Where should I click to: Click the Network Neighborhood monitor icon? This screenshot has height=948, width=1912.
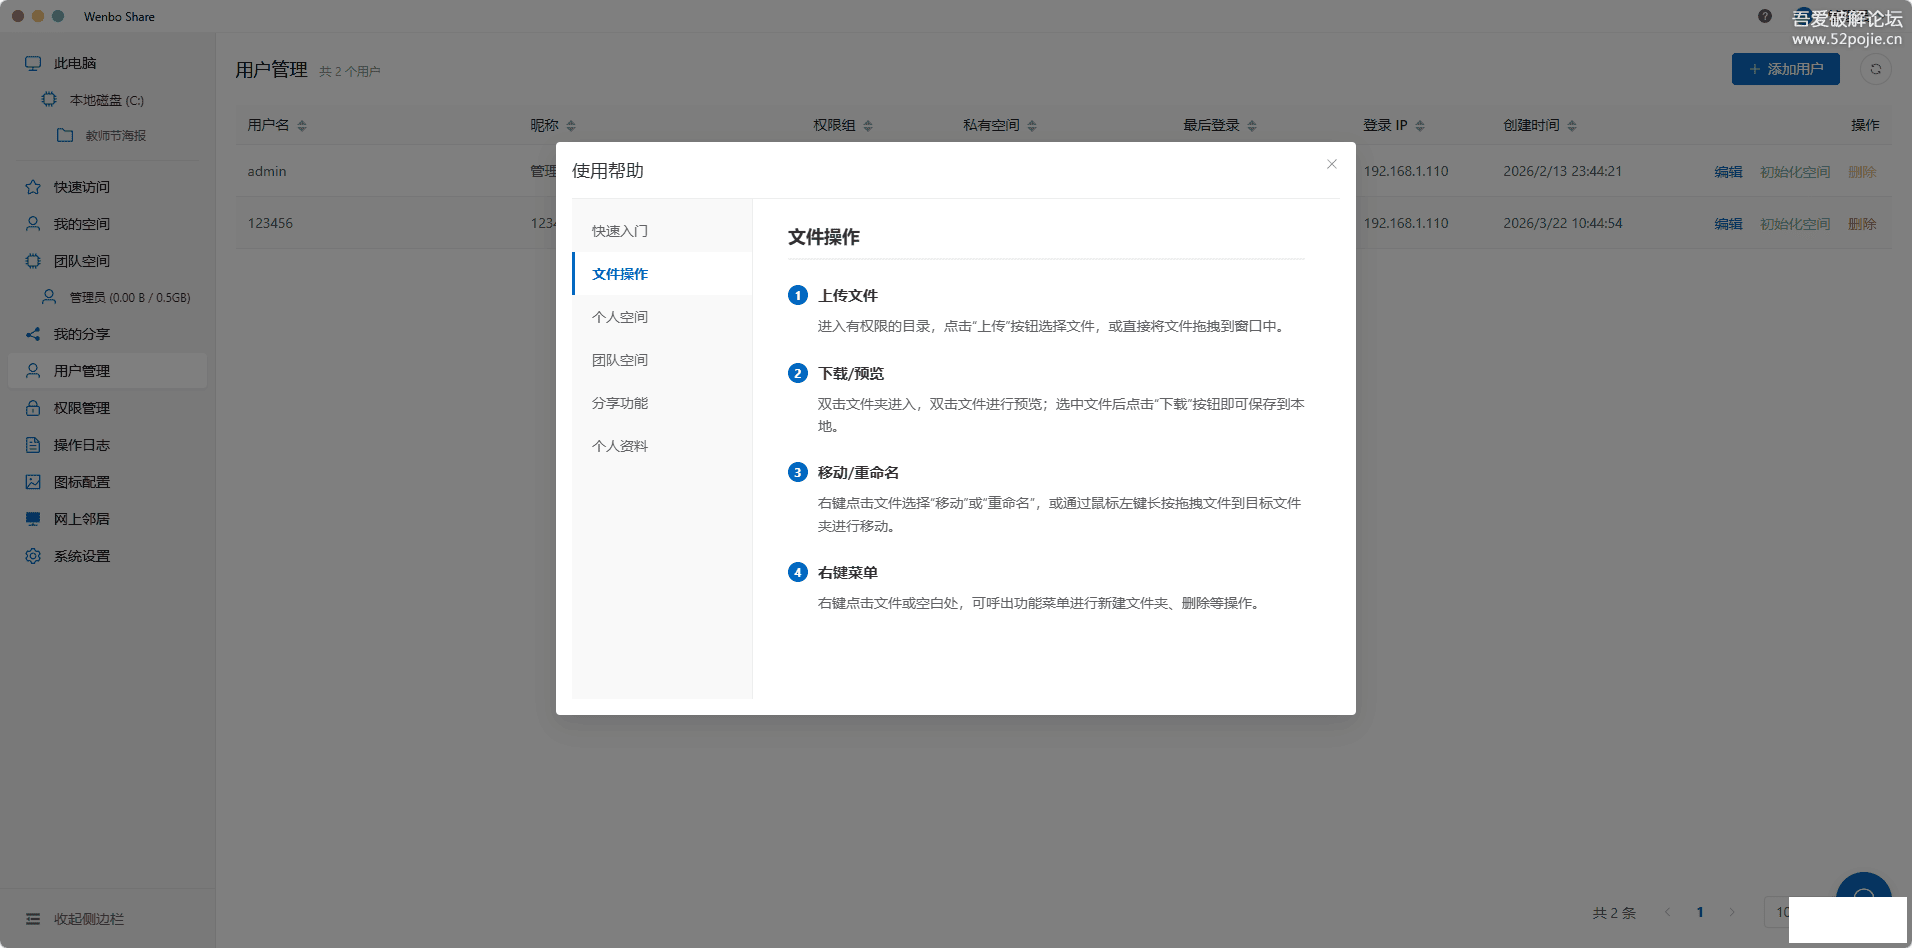click(33, 519)
